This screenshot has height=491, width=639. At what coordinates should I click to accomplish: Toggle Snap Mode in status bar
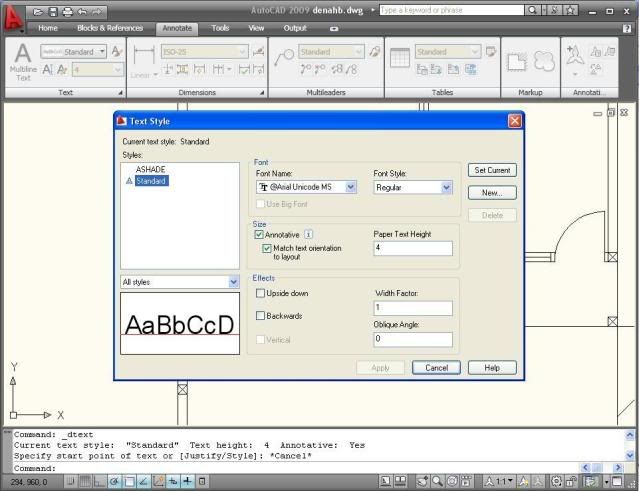[x=70, y=482]
